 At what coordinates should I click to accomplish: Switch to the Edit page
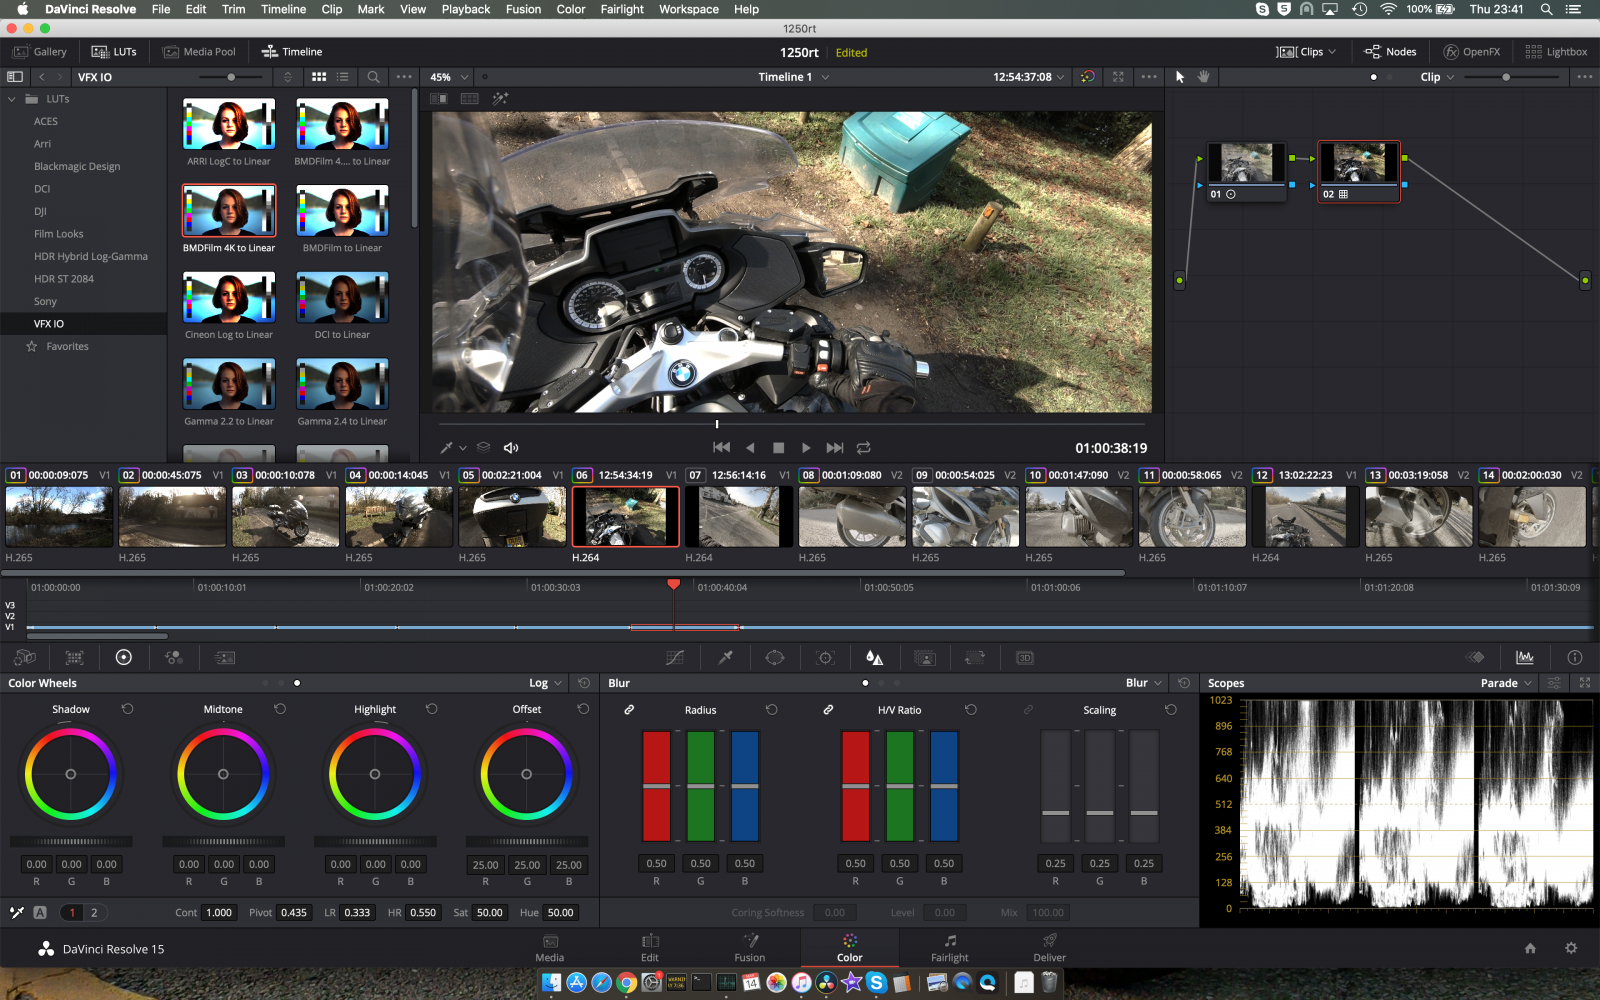pos(650,948)
